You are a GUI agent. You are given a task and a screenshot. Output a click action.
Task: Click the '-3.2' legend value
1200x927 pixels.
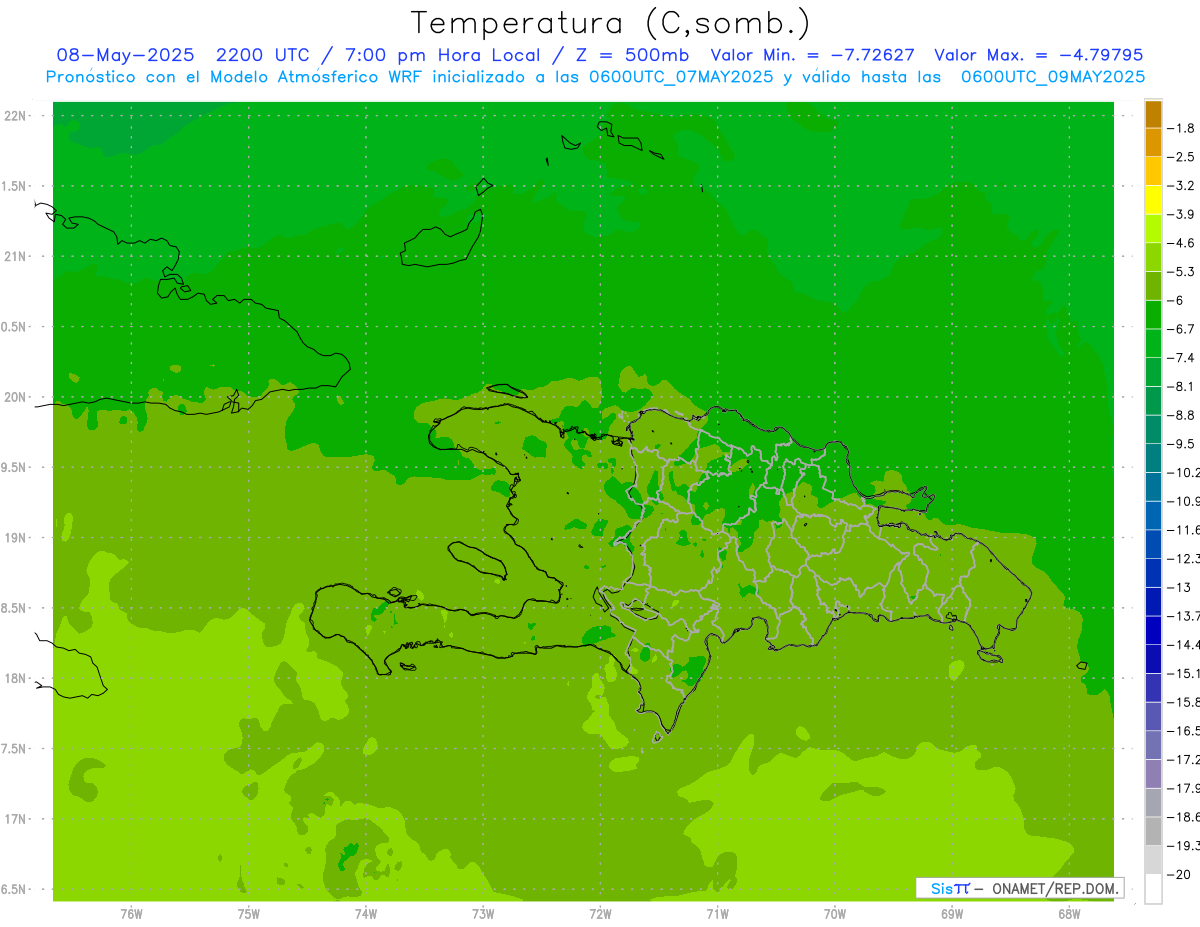pos(1183,186)
